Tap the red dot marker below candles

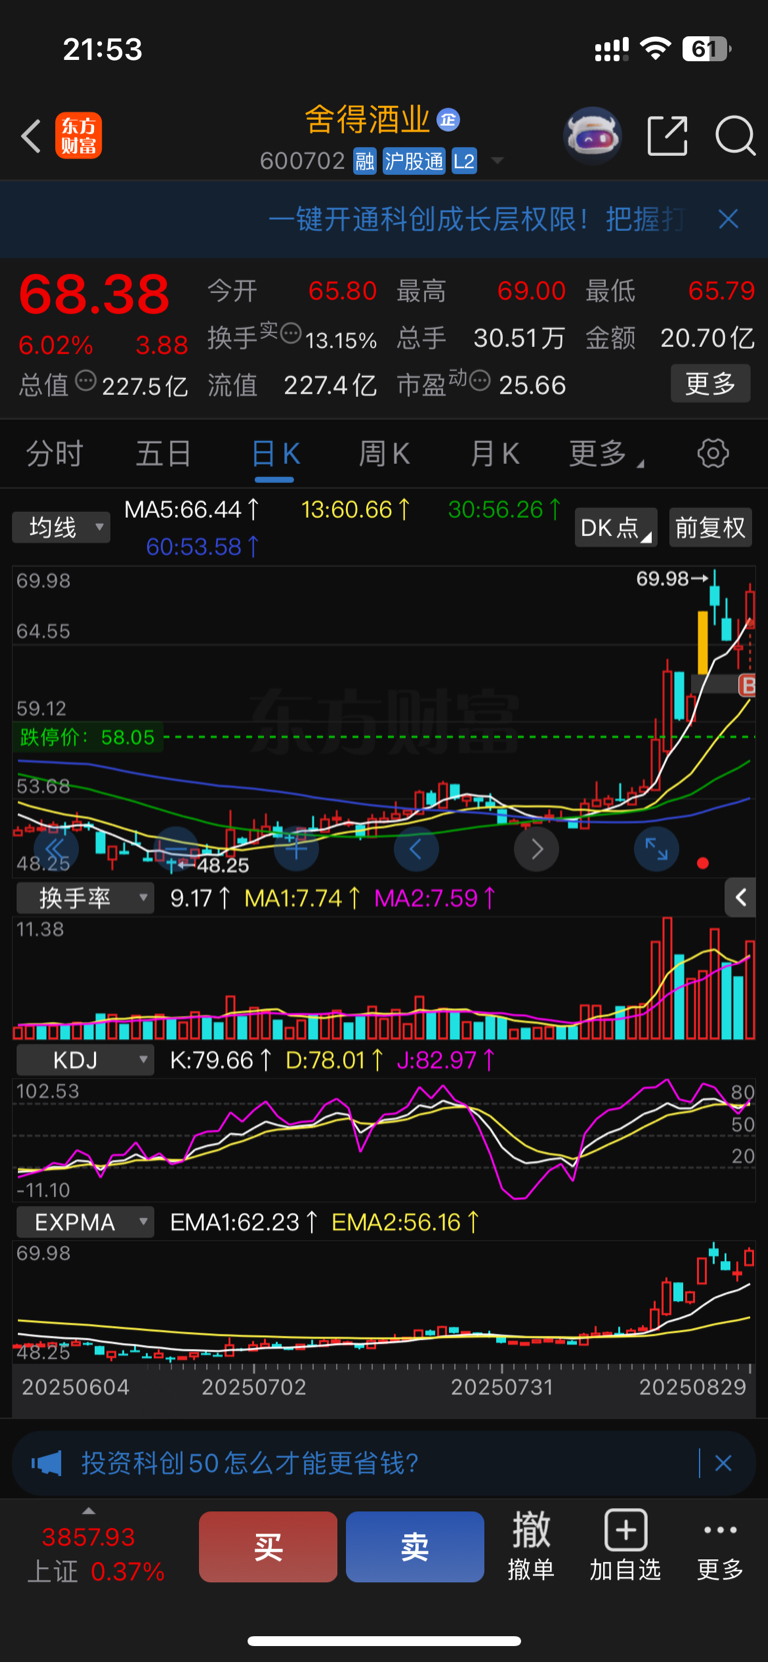(703, 863)
